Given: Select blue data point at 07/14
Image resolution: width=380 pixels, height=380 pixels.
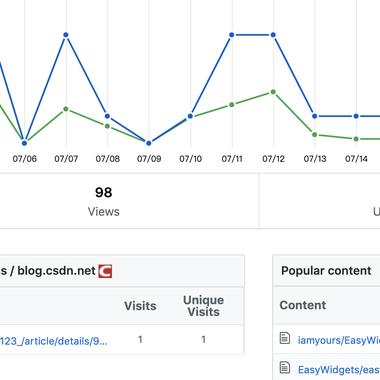Looking at the screenshot, I should tap(356, 116).
